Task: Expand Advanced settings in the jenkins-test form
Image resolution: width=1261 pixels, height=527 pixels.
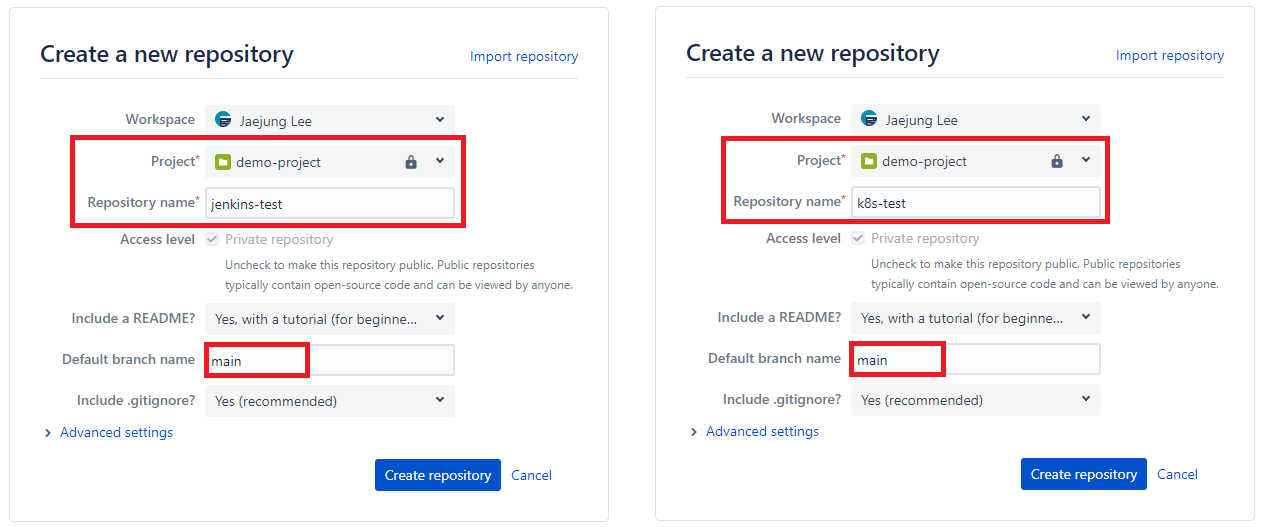Action: (109, 433)
